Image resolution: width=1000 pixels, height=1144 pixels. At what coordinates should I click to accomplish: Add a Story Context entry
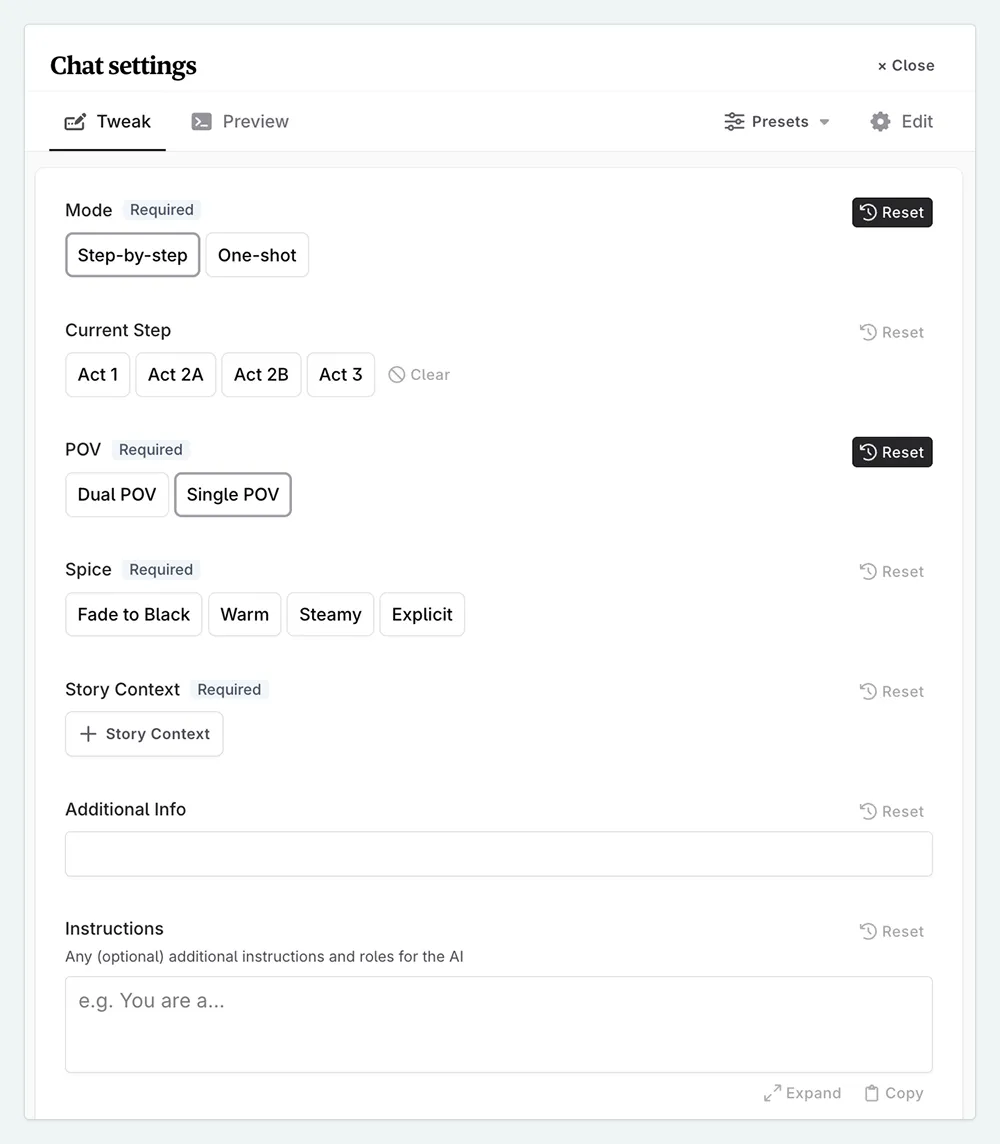coord(143,733)
